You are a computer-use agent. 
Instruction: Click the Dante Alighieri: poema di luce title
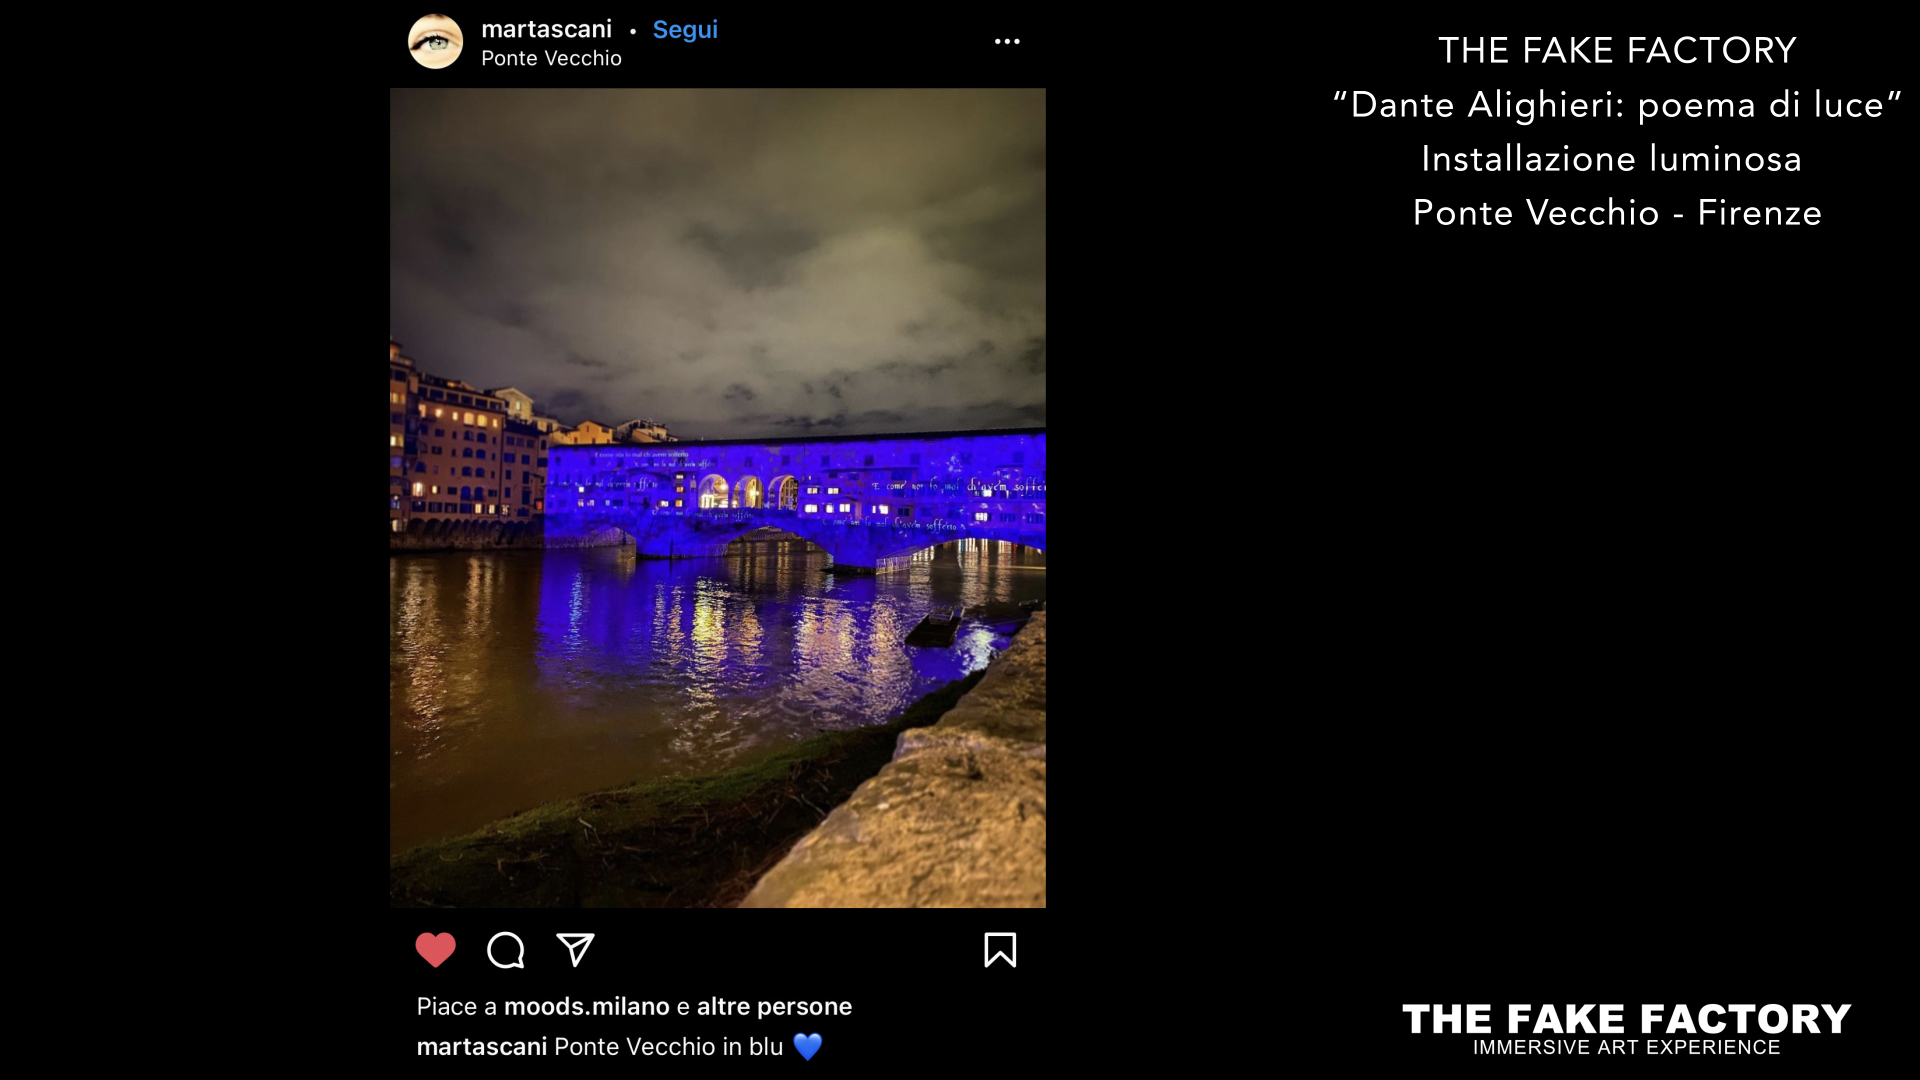point(1617,104)
